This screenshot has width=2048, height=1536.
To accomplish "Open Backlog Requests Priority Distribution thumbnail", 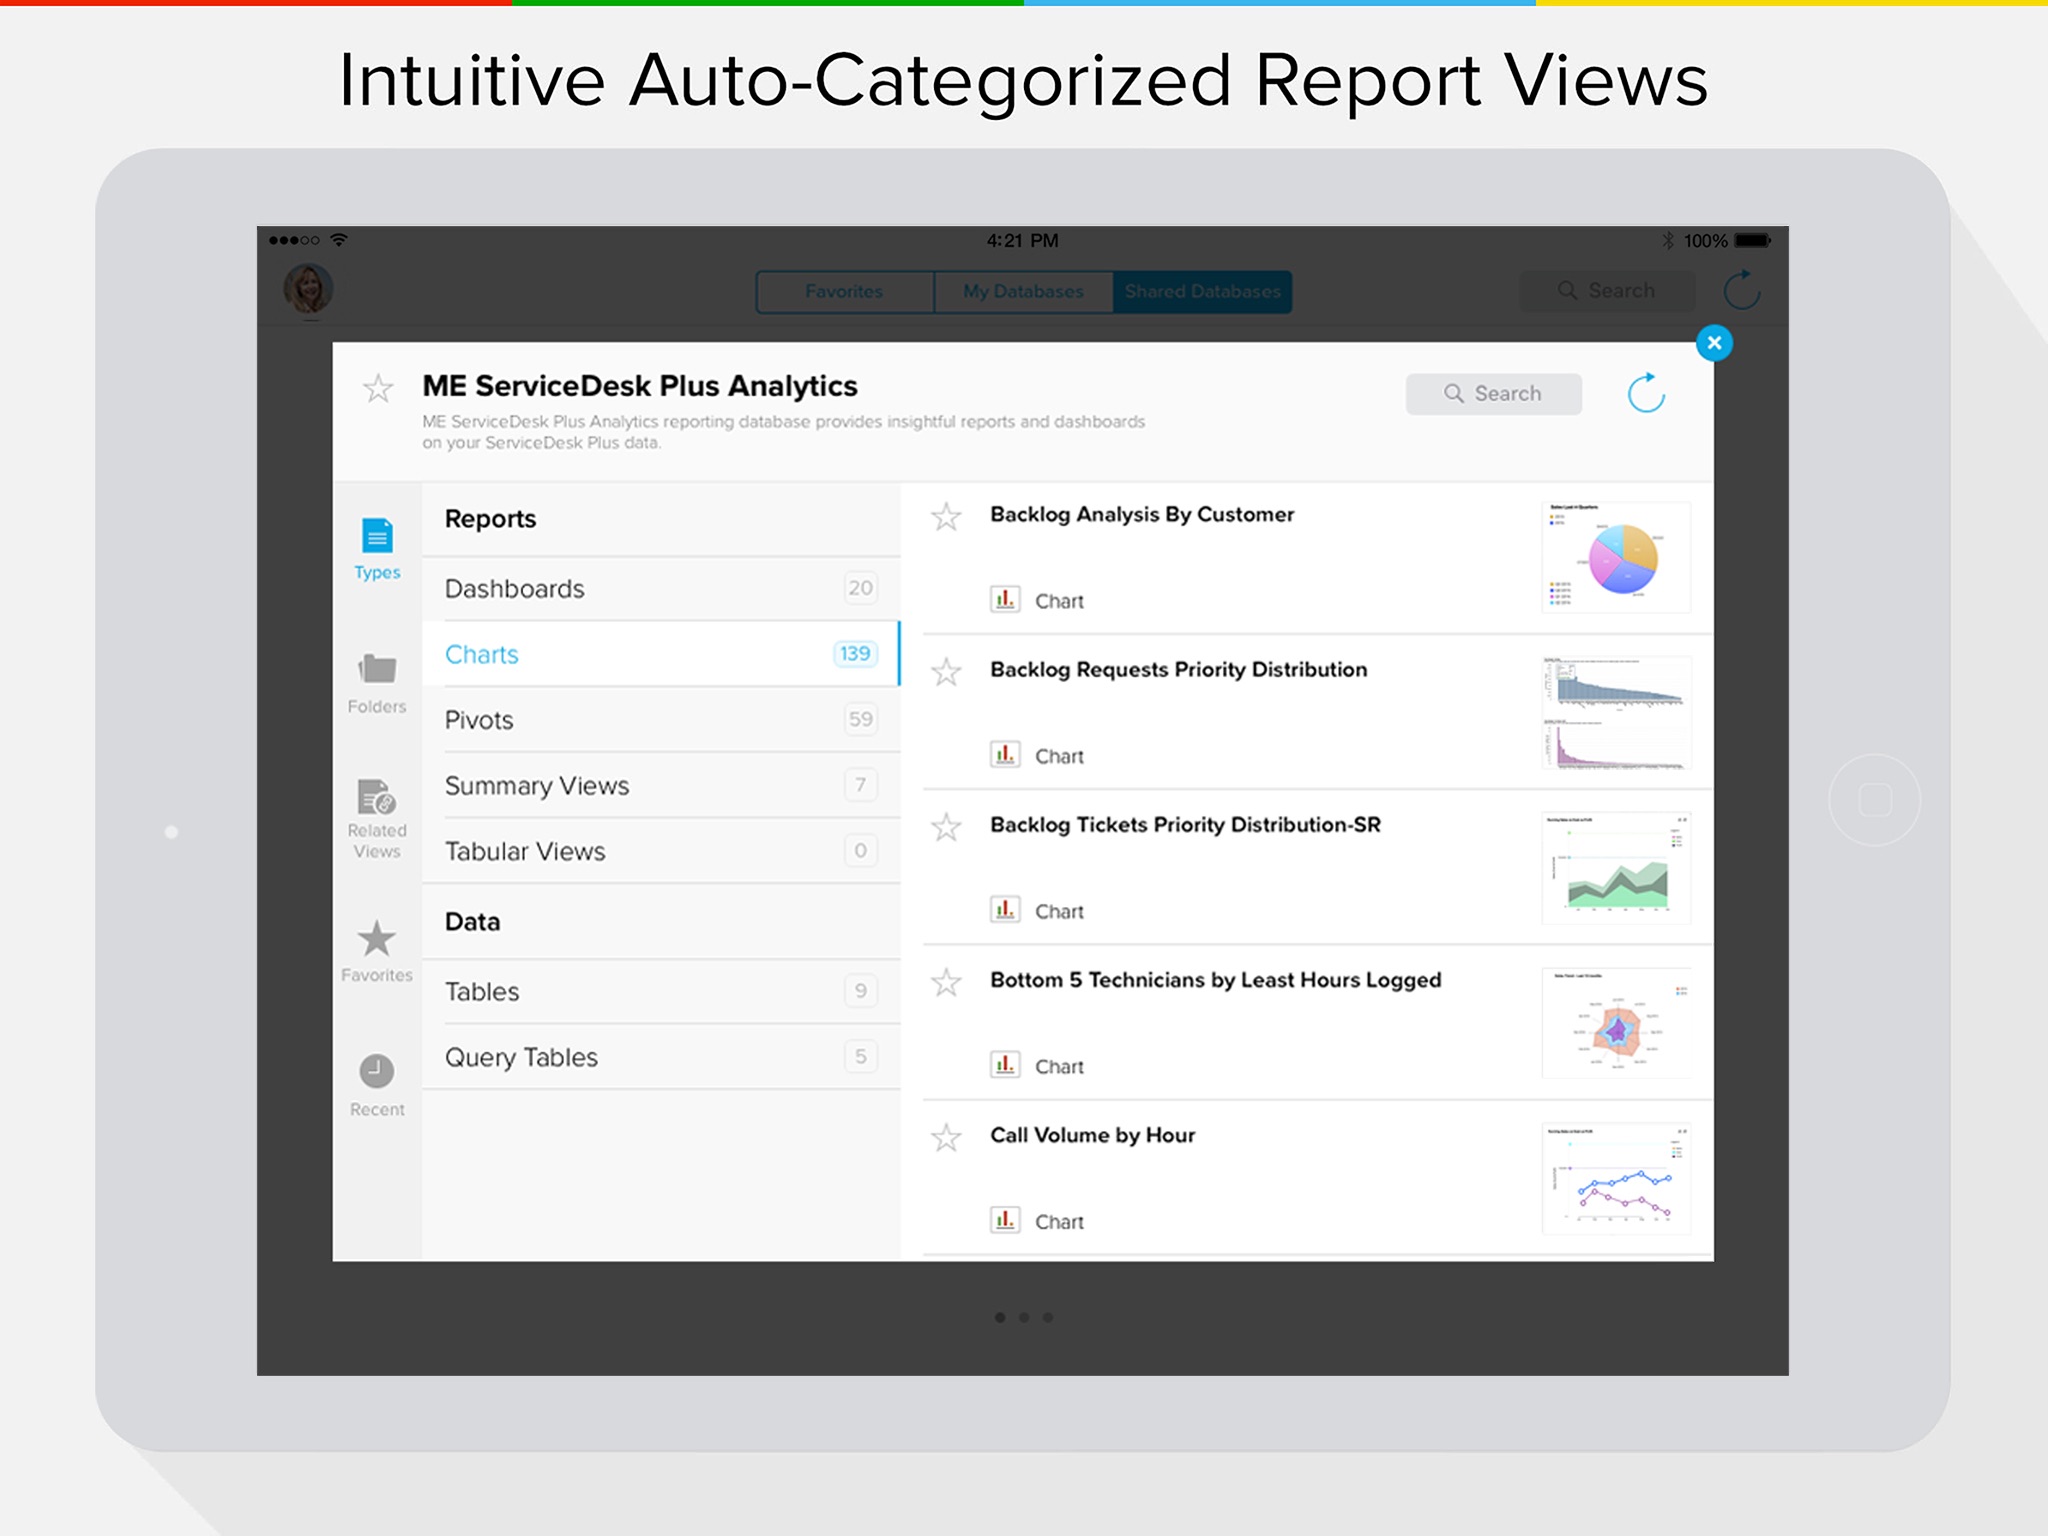I will (x=1616, y=713).
